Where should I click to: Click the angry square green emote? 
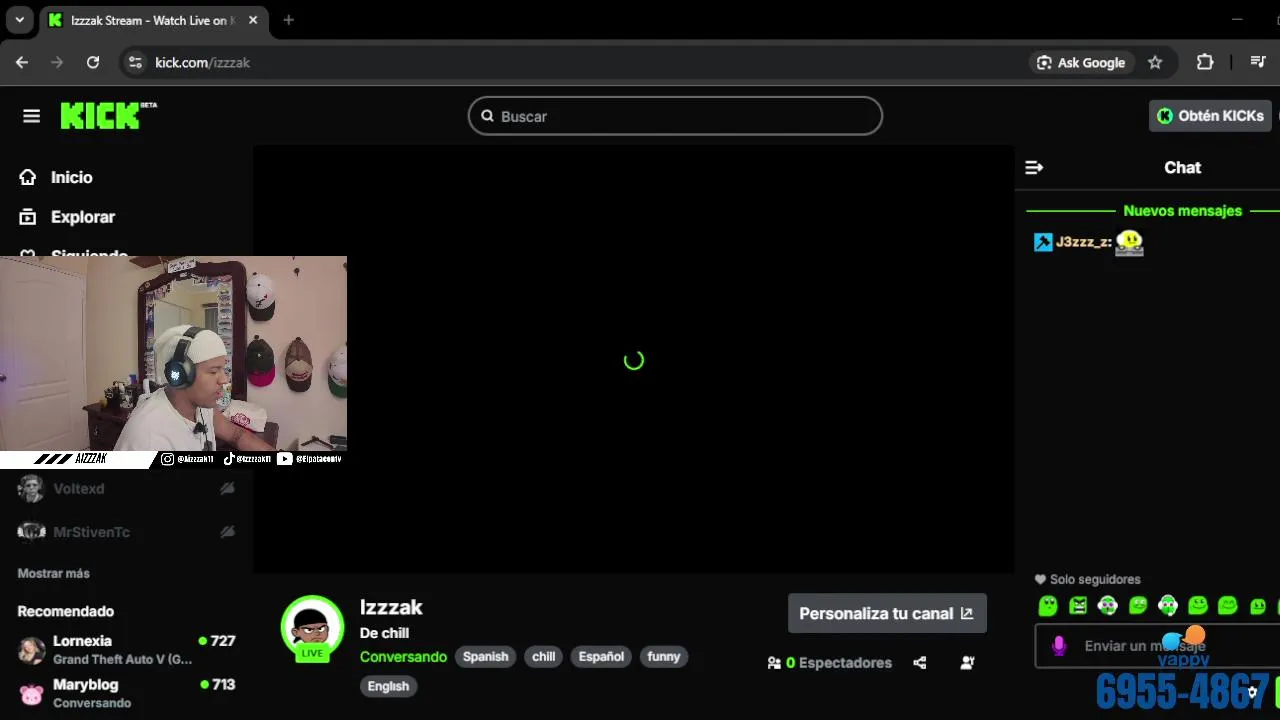tap(1078, 605)
